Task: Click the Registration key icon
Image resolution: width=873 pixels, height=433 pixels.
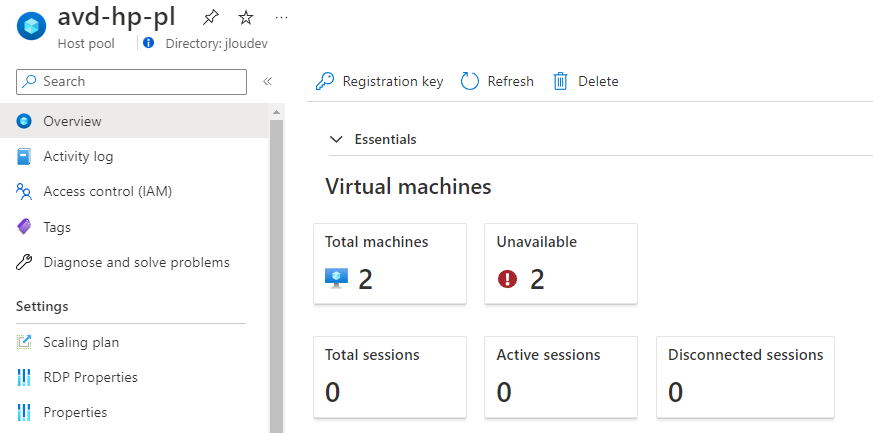Action: (x=325, y=81)
